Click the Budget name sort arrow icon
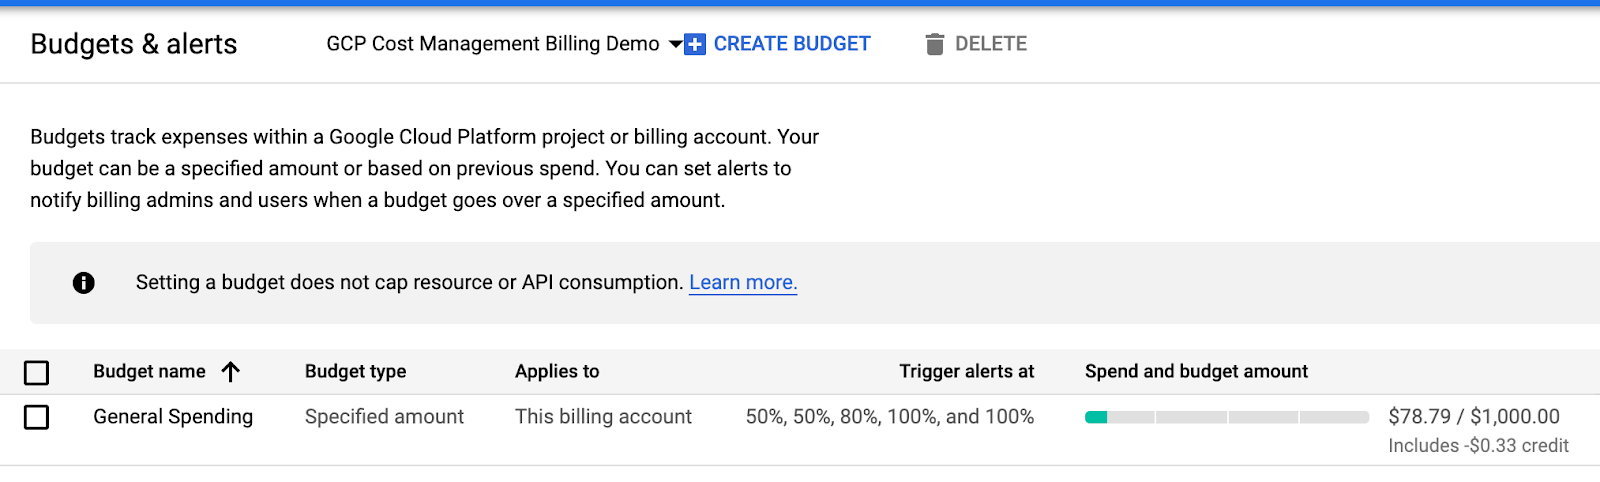The image size is (1600, 482). (231, 372)
